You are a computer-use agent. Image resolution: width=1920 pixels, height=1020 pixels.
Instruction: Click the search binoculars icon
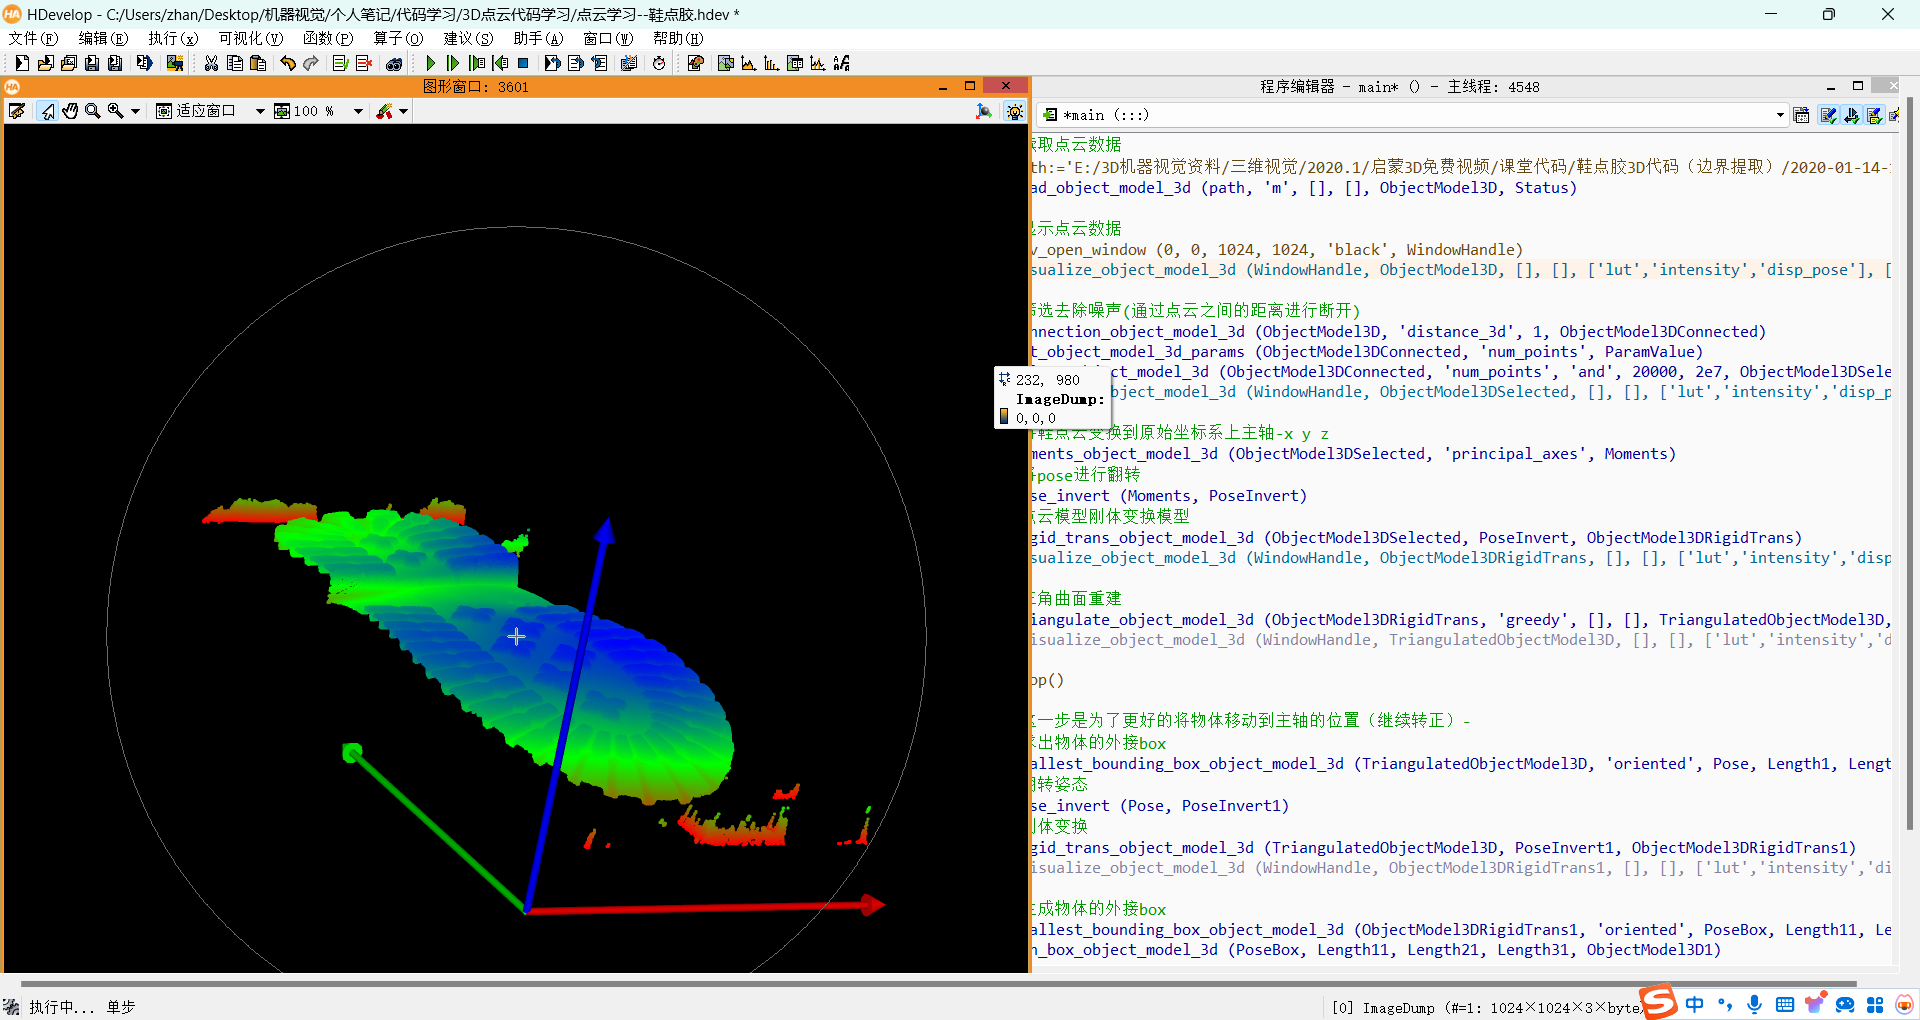pos(394,63)
